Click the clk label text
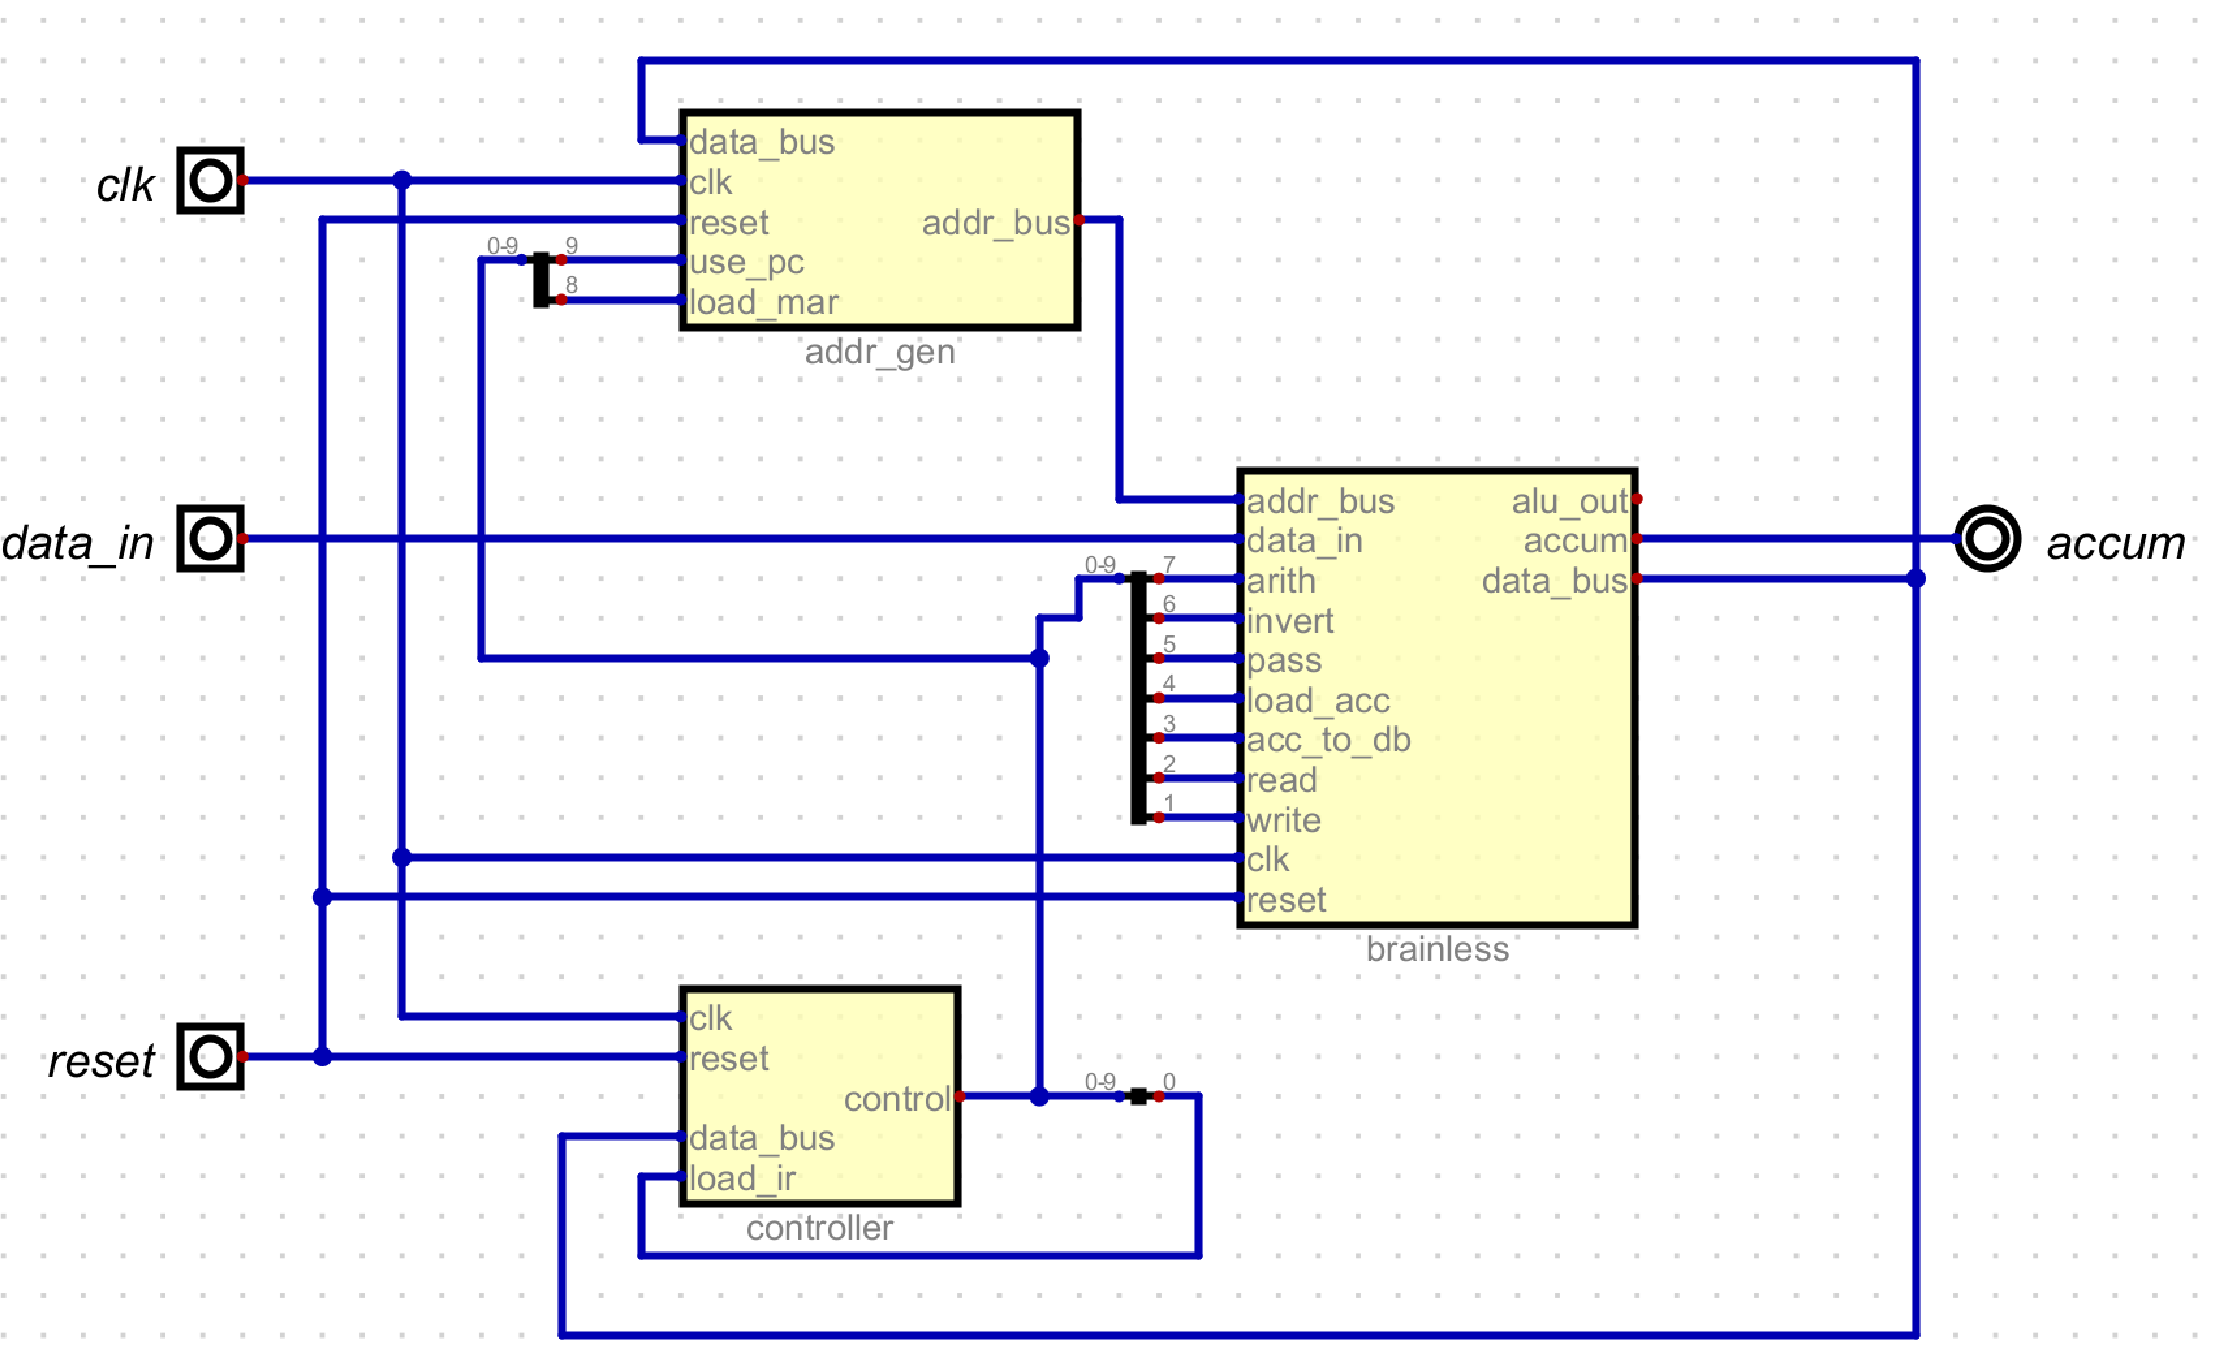This screenshot has width=2220, height=1352. point(125,186)
